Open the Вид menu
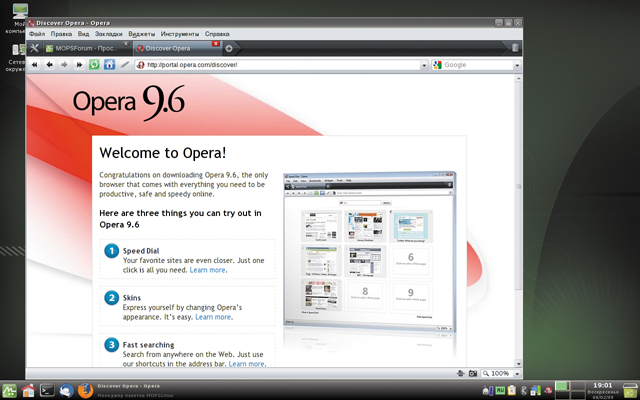 tap(83, 34)
